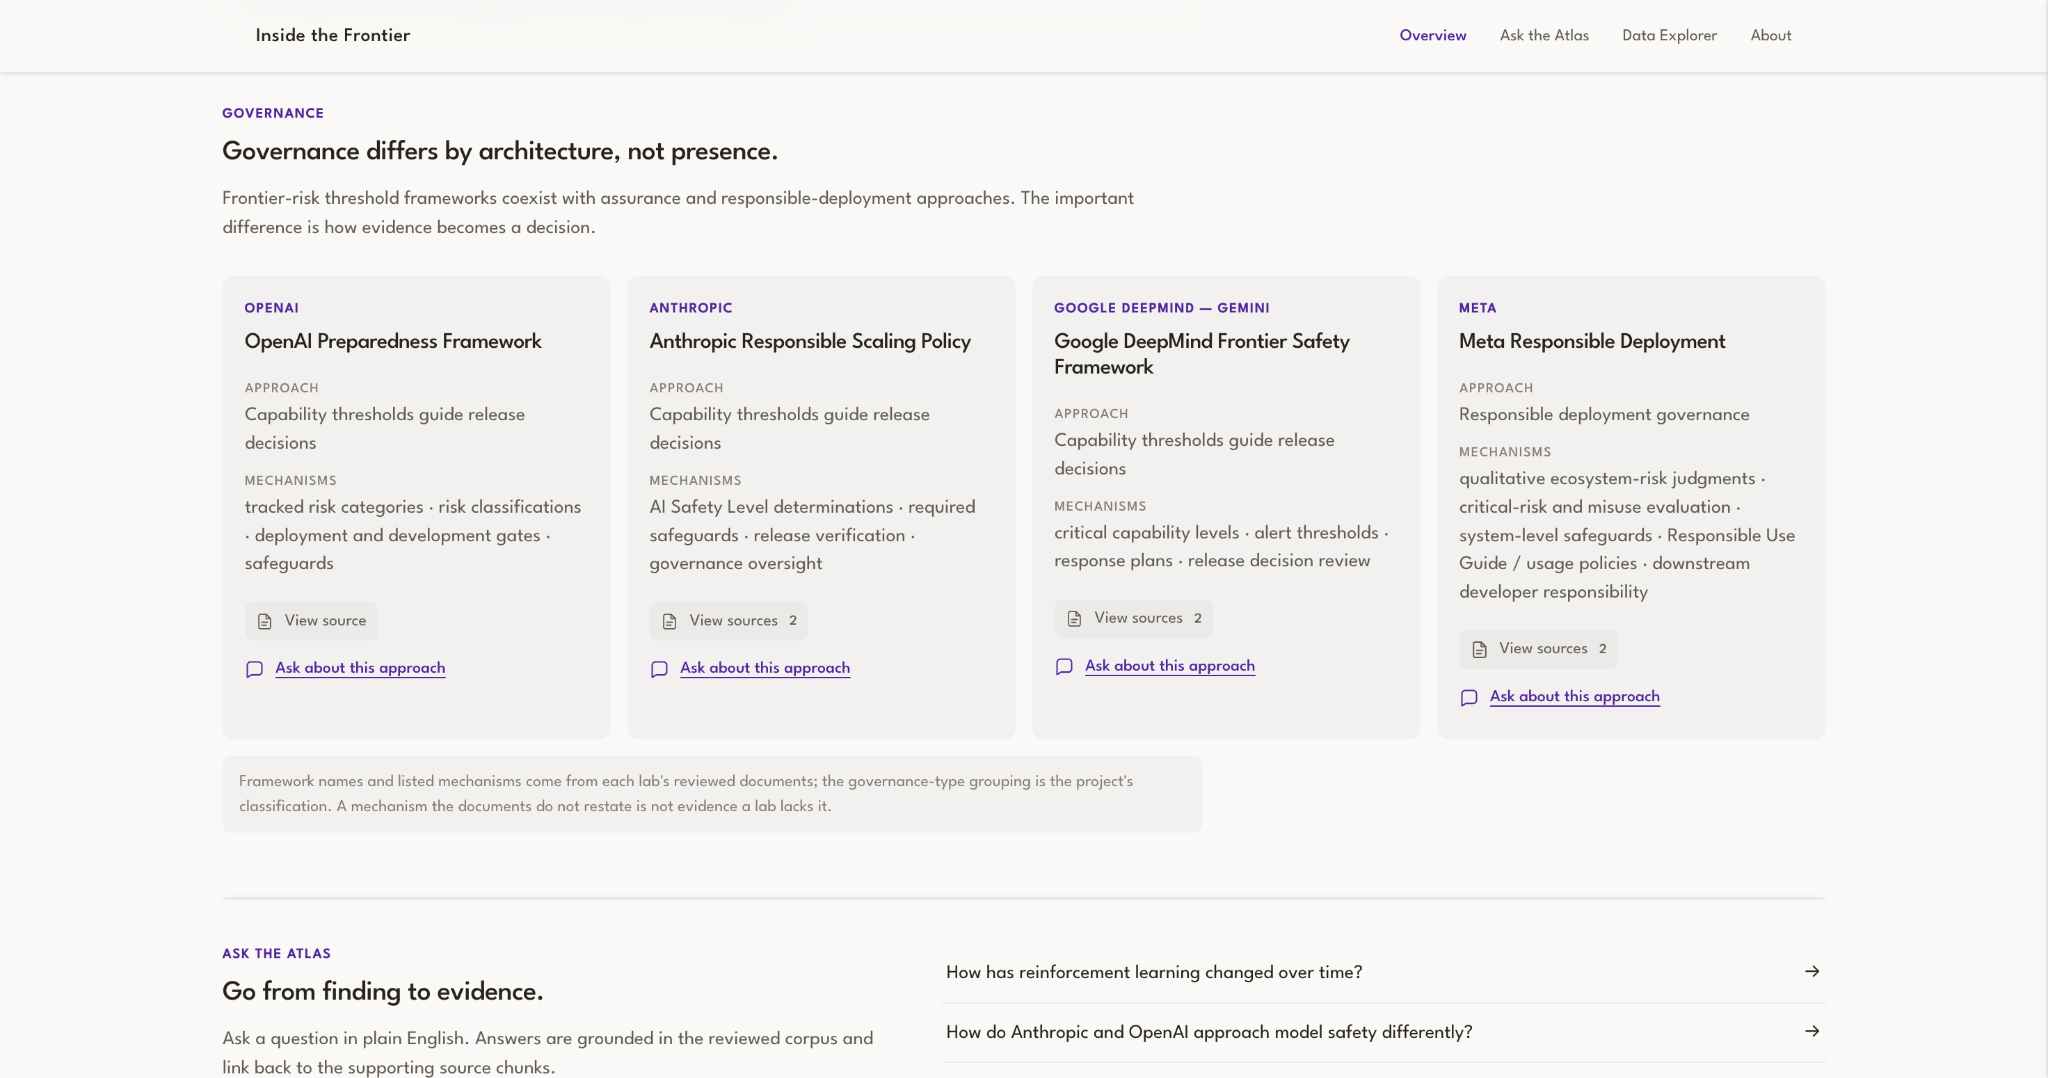
Task: Click the document icon in Google DeepMind View sources
Action: (1075, 619)
